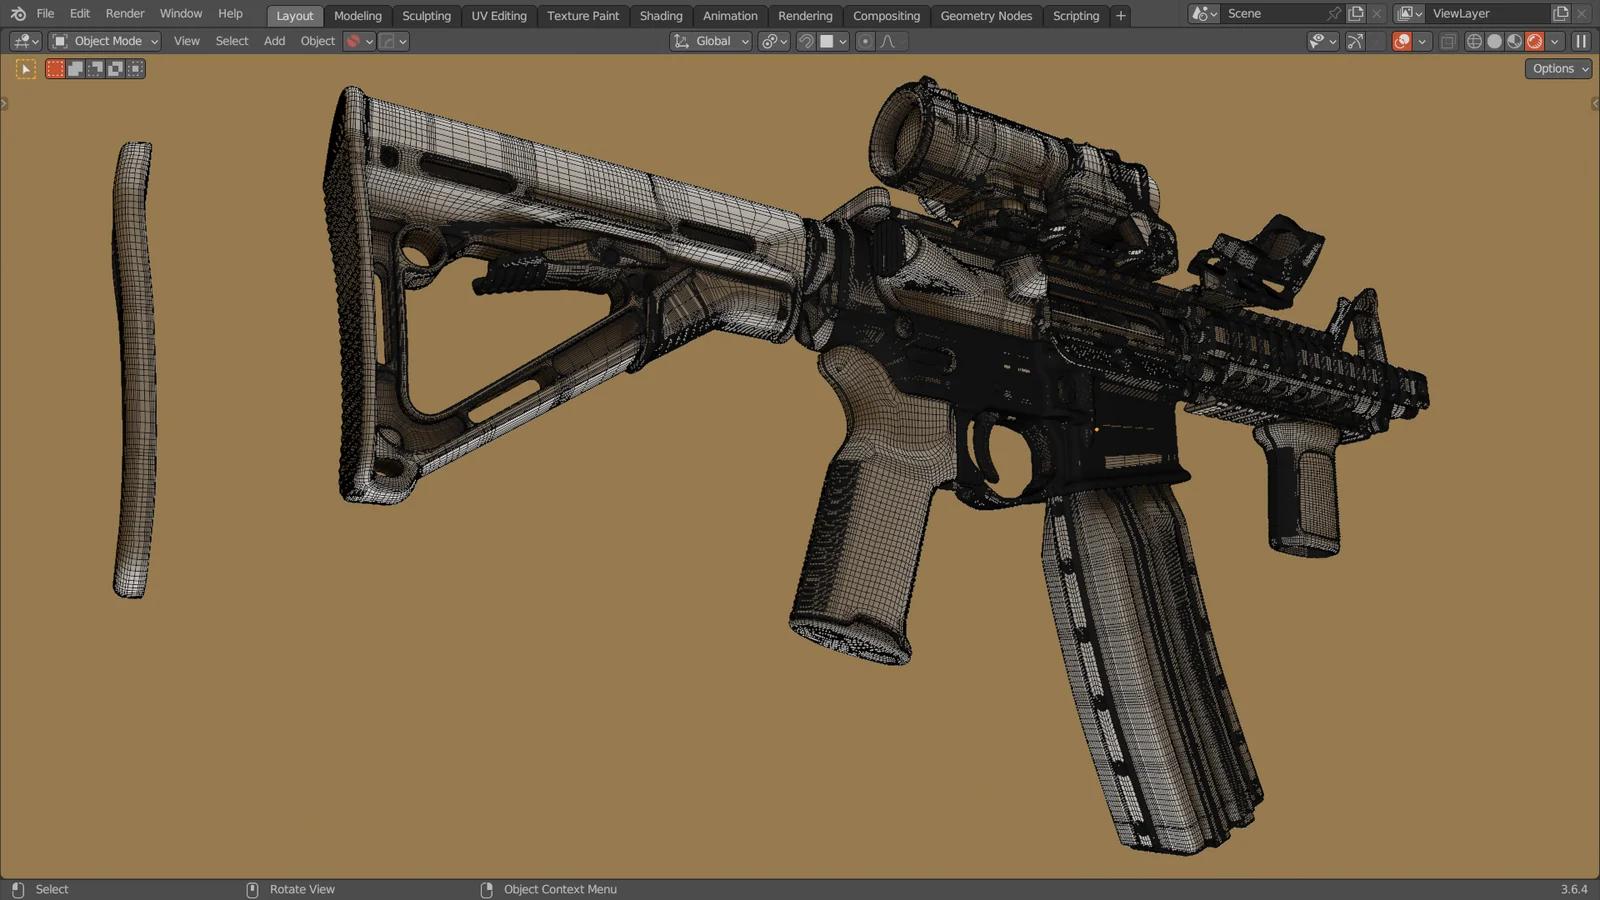Viewport: 1600px width, 900px height.
Task: Expand the Options dropdown in the viewport
Action: coord(1556,68)
